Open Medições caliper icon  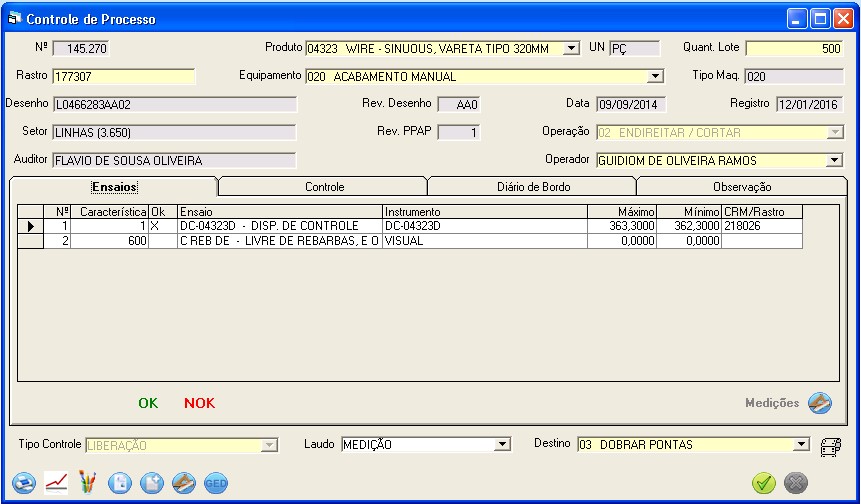(820, 403)
